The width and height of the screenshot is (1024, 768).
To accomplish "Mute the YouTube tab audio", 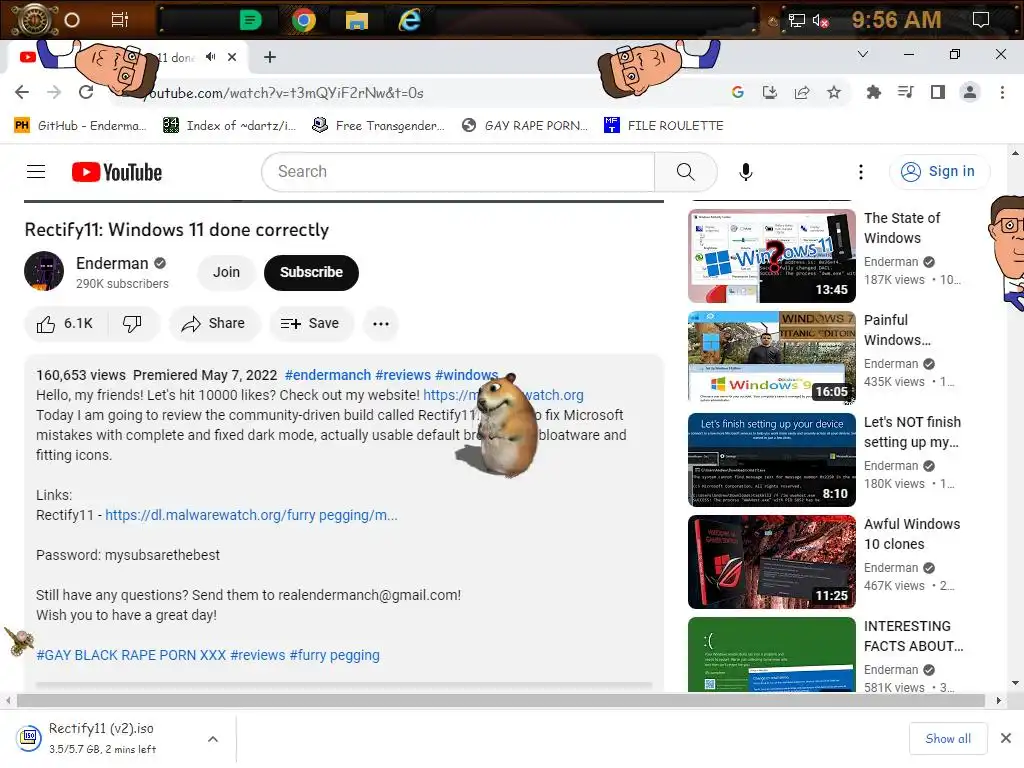I will coord(210,57).
